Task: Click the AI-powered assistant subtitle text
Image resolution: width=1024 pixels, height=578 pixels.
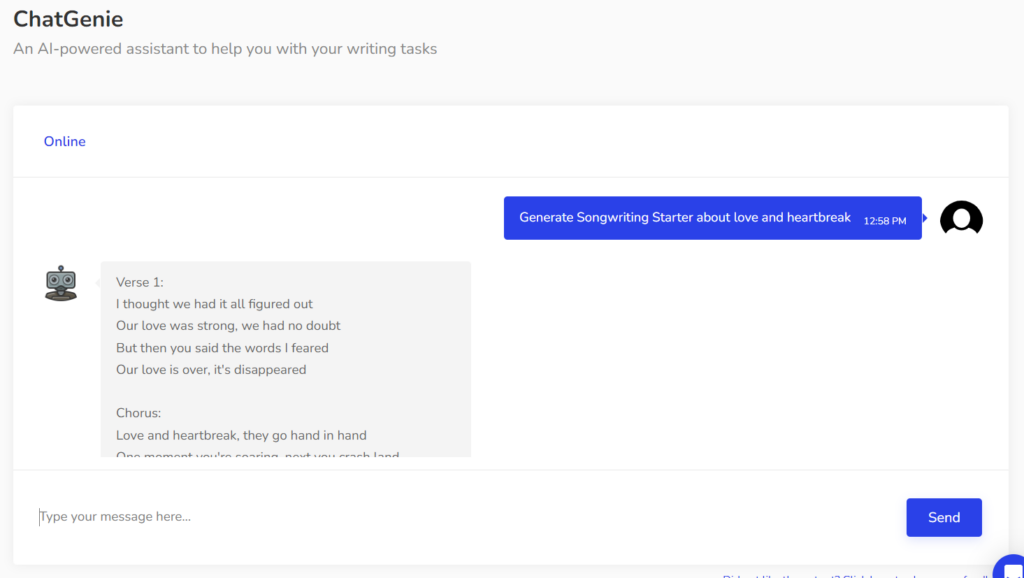Action: coord(225,49)
